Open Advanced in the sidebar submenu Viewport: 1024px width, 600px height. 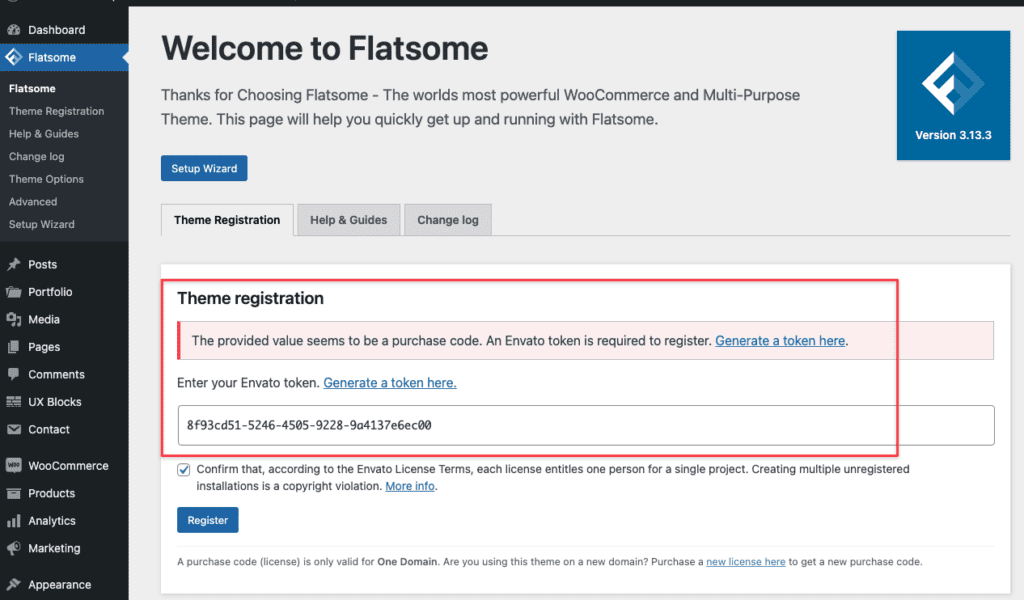(x=33, y=202)
